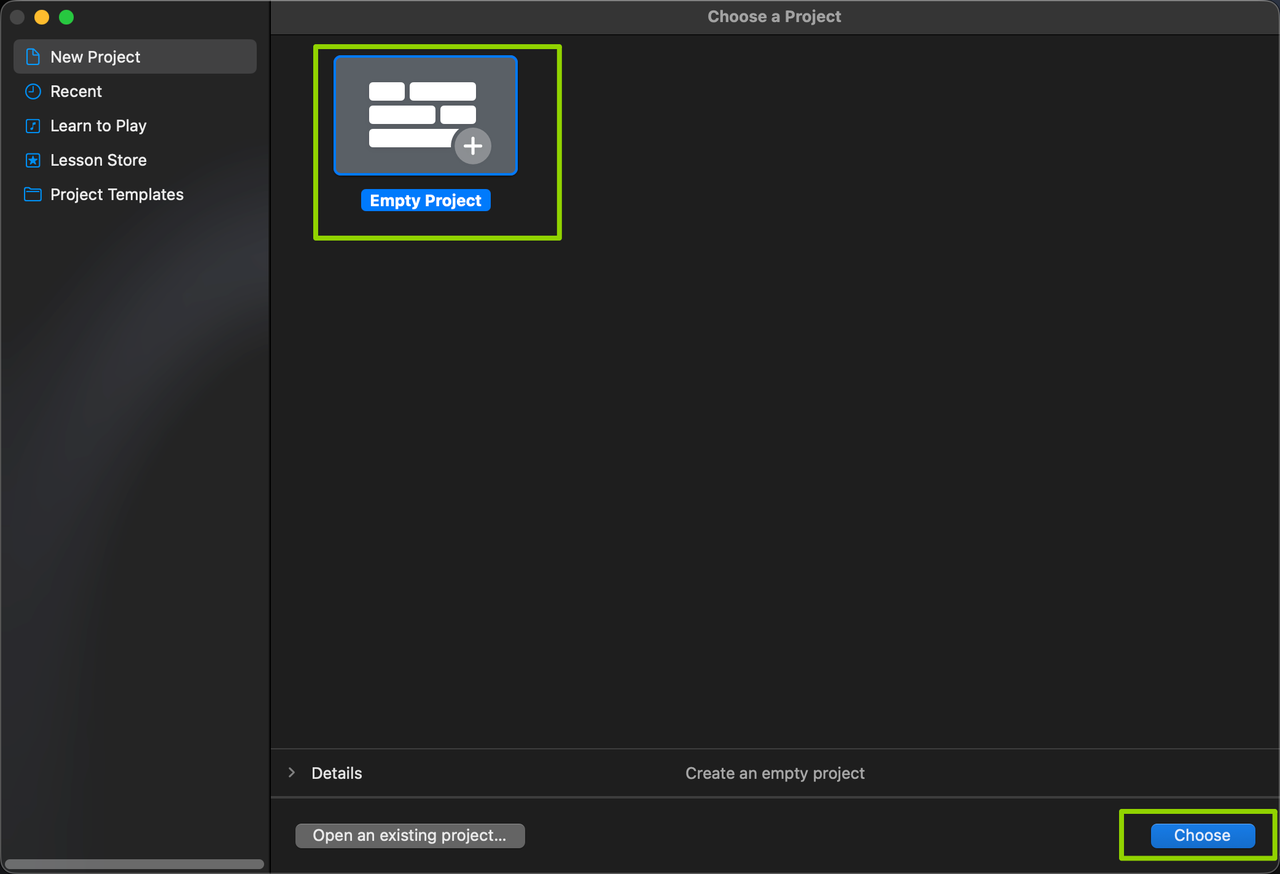Go to the Lesson Store label
The height and width of the screenshot is (874, 1280).
[x=98, y=160]
